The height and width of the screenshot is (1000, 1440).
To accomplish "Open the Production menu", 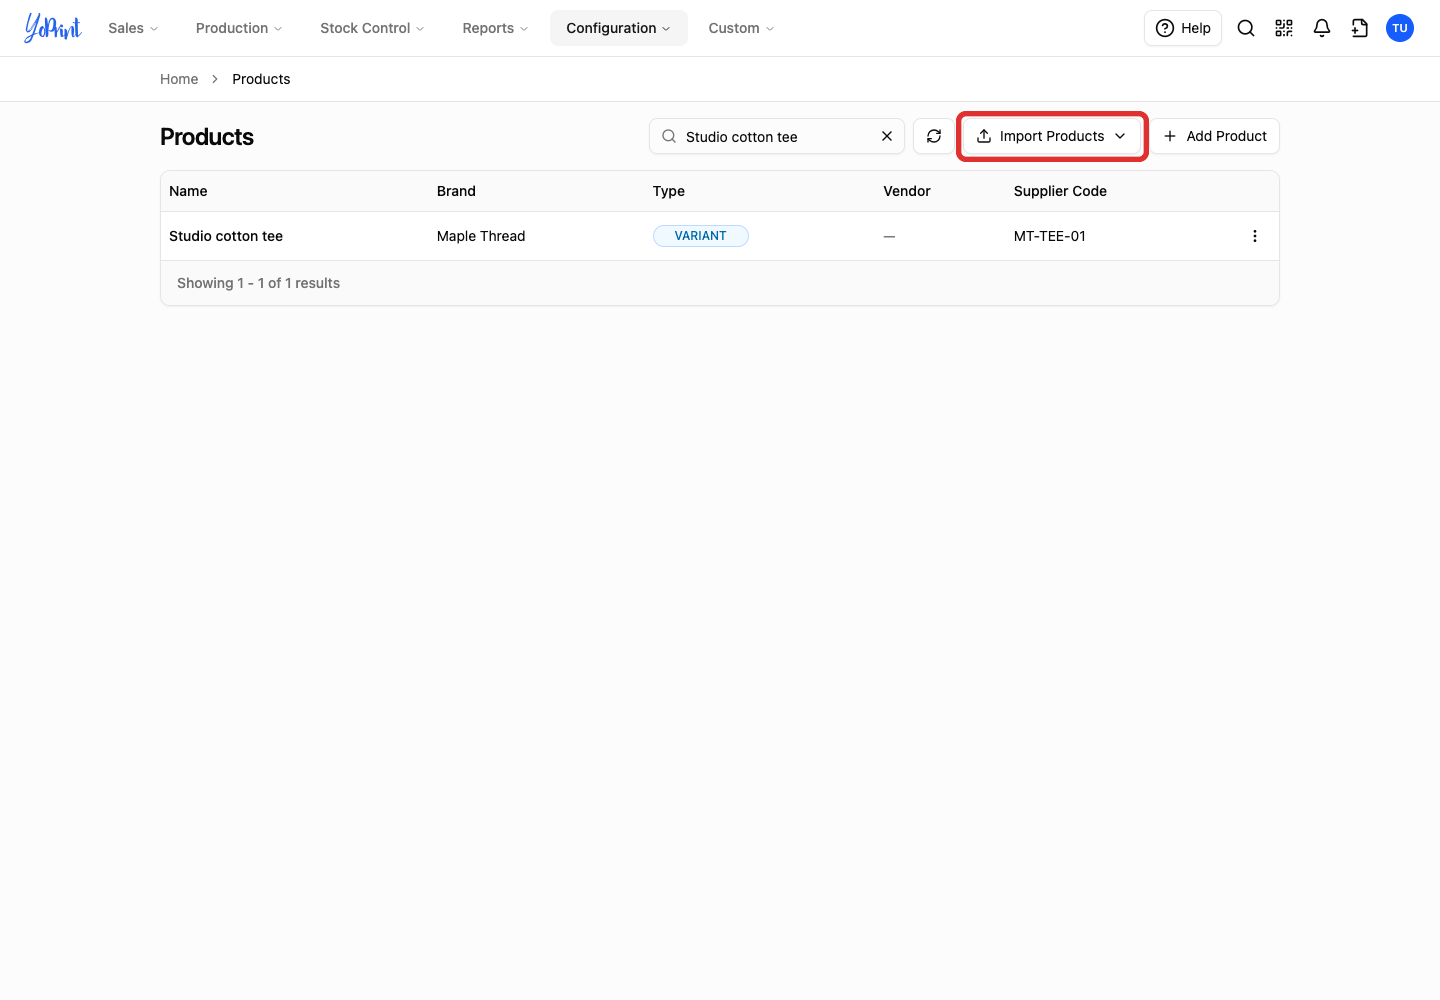I will point(239,28).
